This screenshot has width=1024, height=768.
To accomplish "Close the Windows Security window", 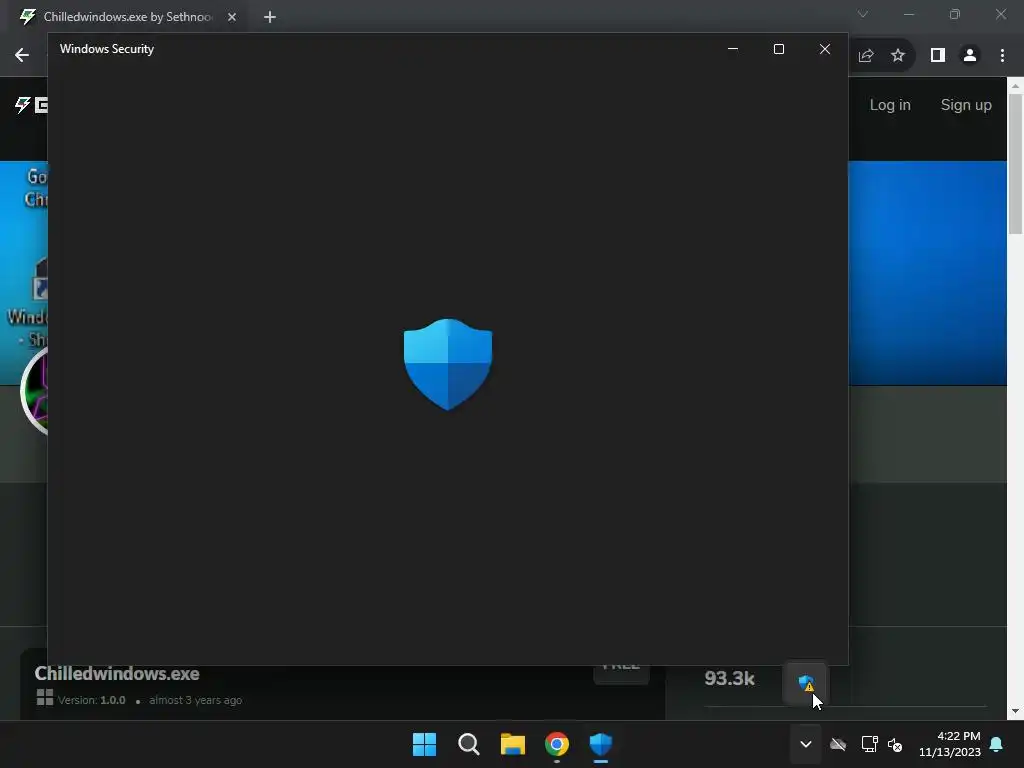I will click(825, 49).
